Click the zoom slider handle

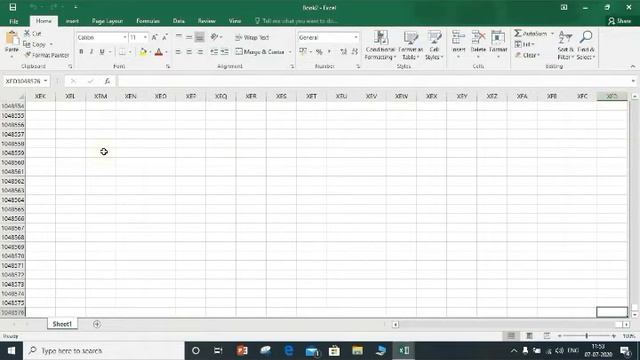587,336
